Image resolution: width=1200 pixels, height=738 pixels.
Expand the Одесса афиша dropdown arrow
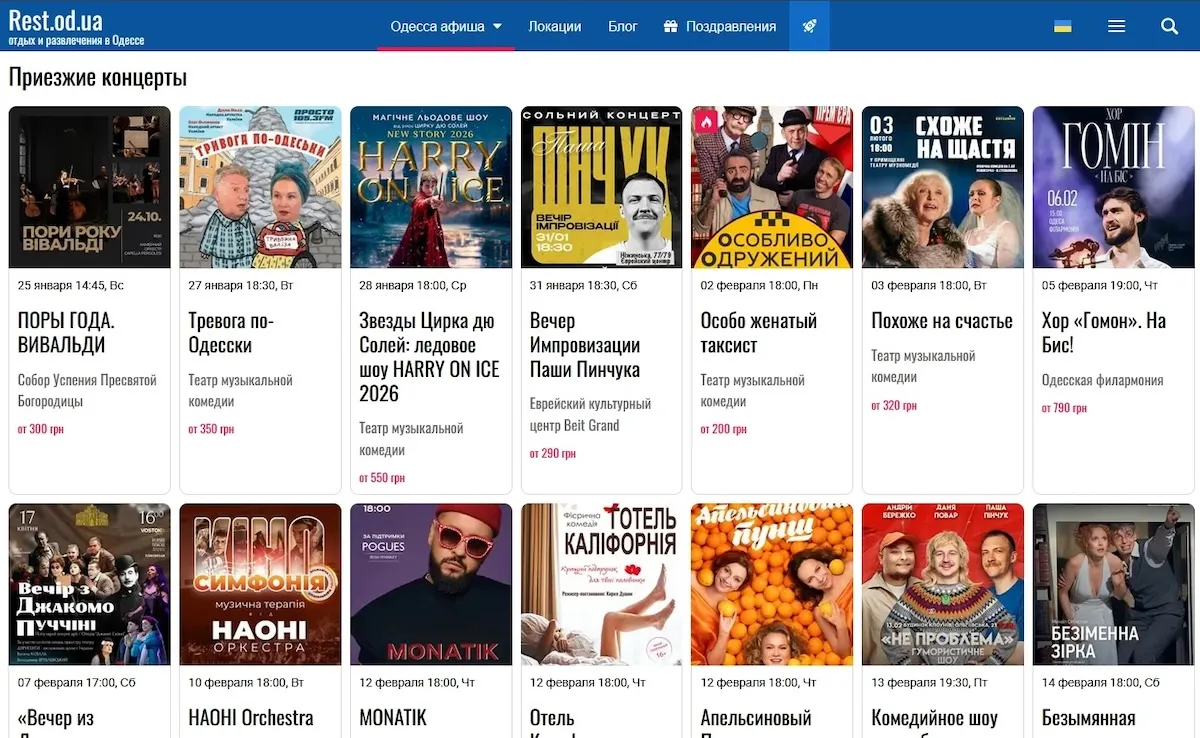pos(498,27)
